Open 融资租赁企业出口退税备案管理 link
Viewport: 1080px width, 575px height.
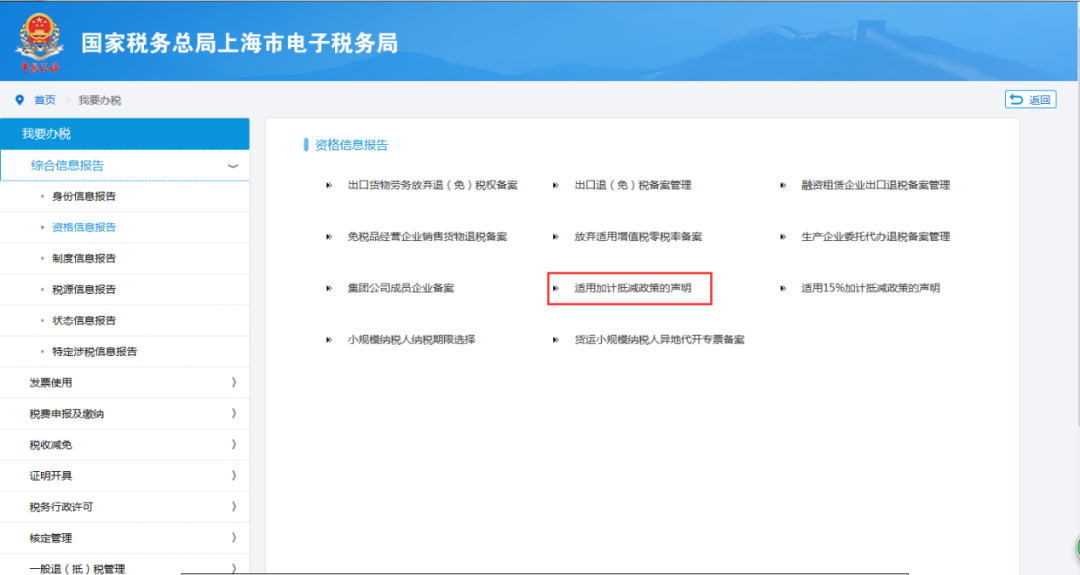pyautogui.click(x=875, y=185)
